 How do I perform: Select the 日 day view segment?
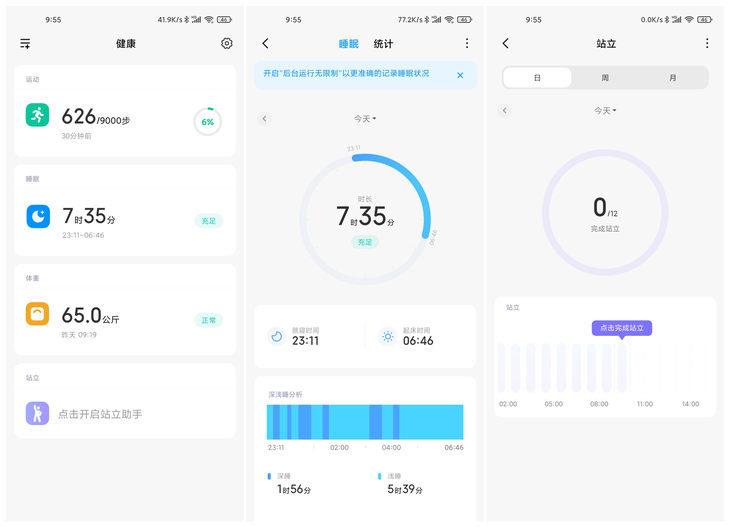click(x=537, y=78)
